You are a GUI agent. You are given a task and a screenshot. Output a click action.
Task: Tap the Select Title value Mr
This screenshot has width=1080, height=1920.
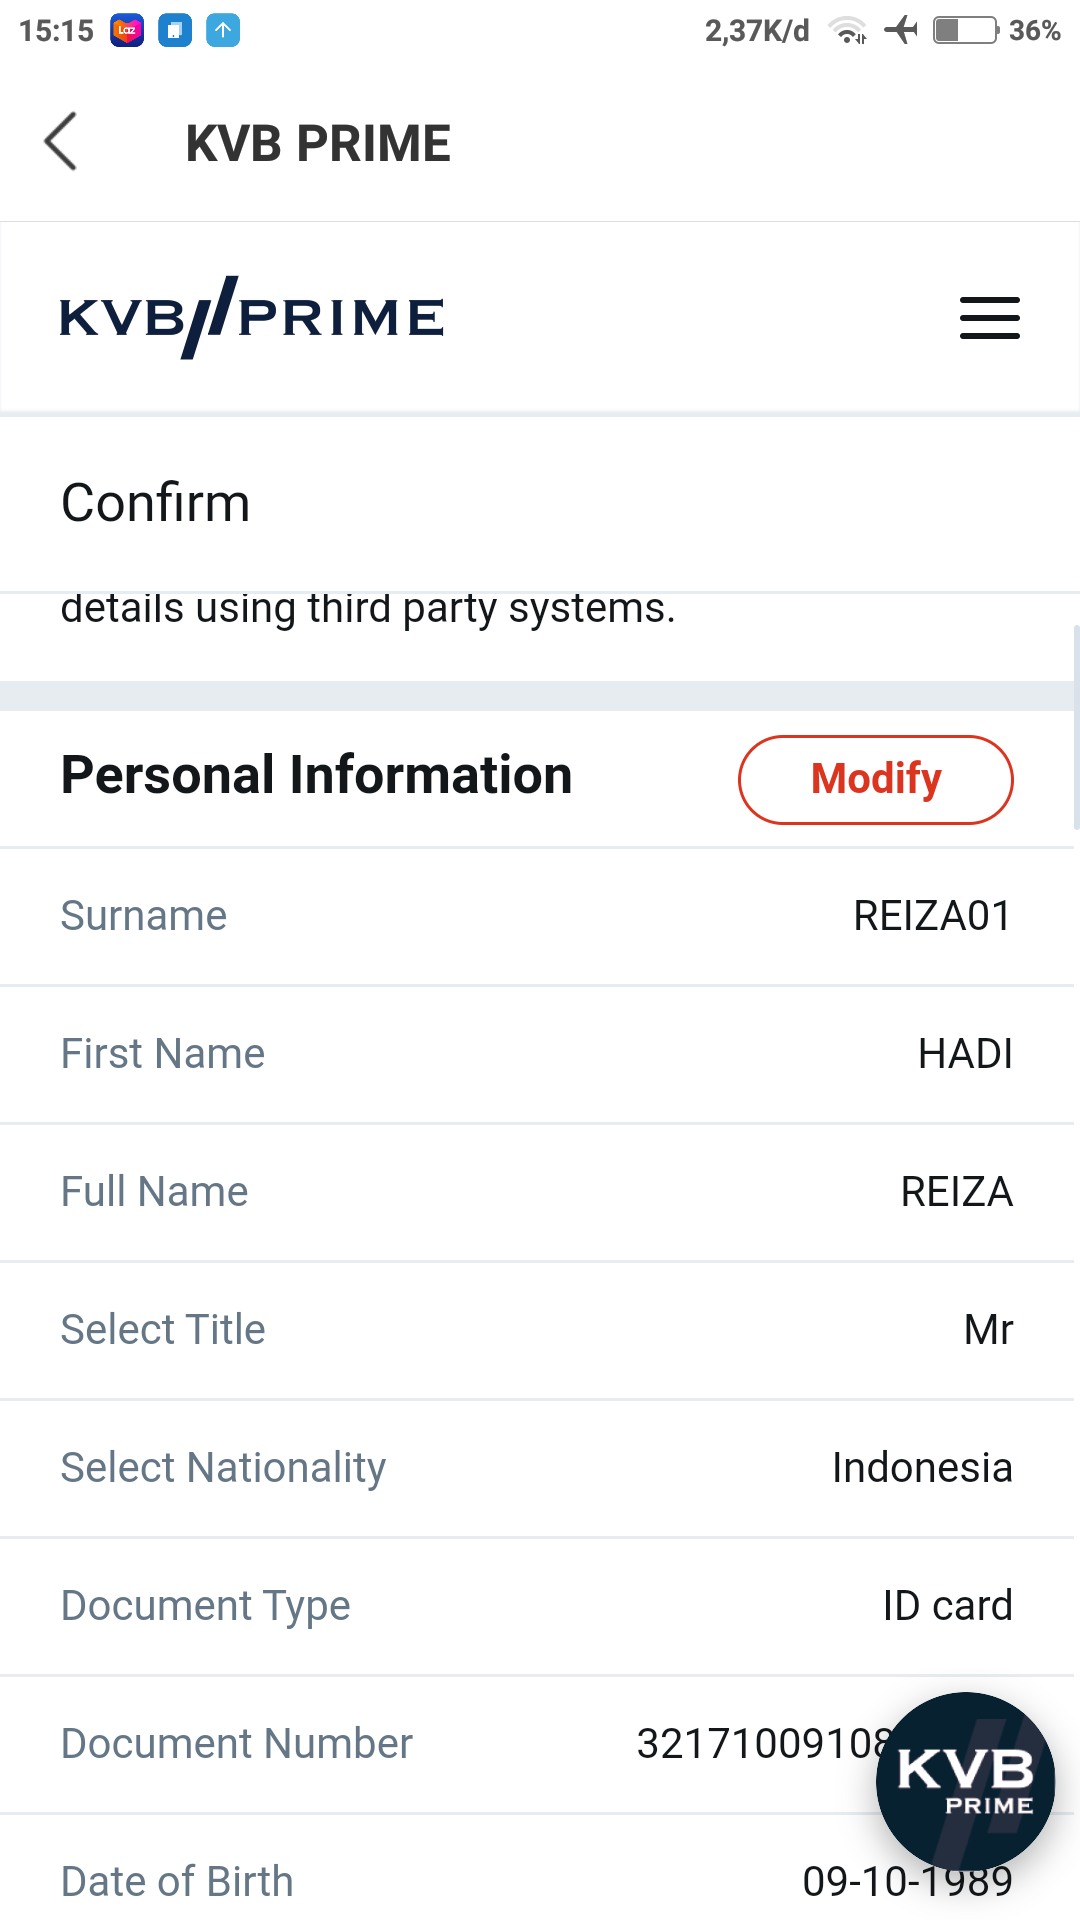[x=989, y=1330]
